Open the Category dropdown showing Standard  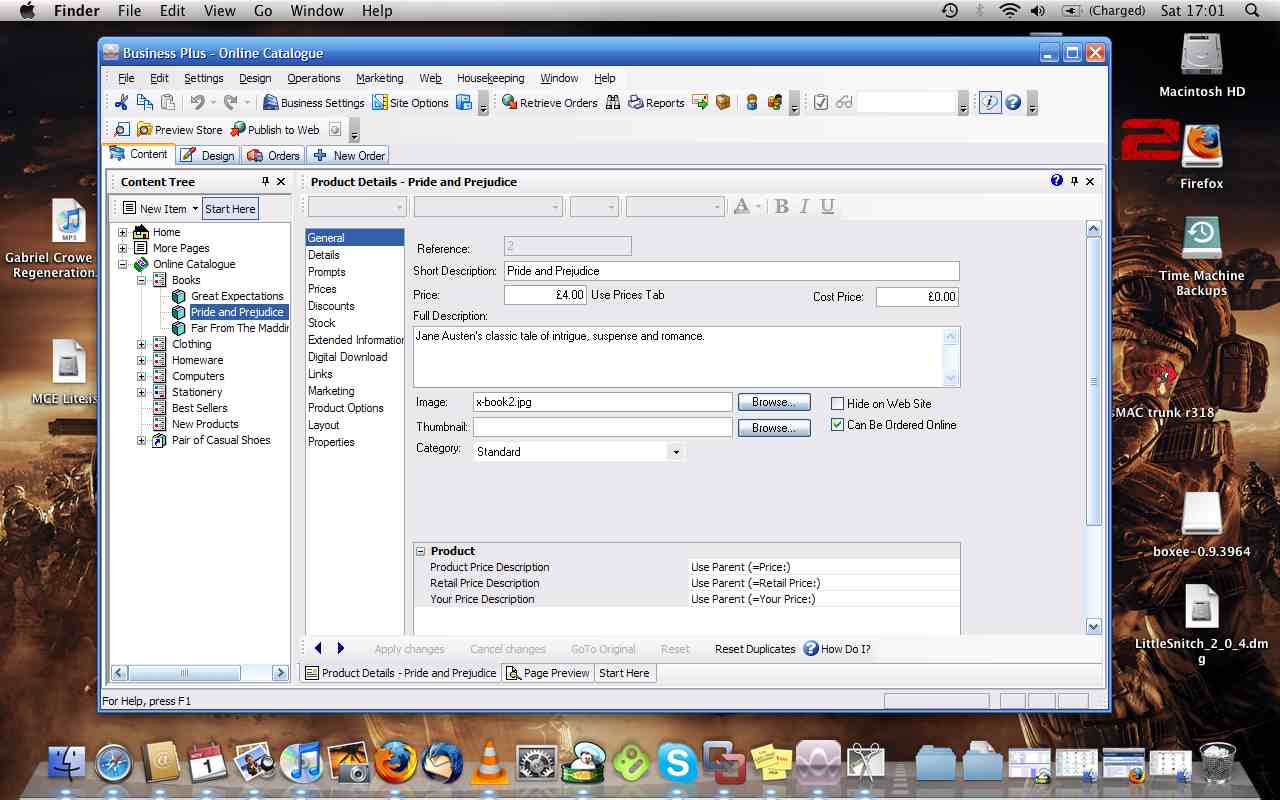tap(676, 452)
